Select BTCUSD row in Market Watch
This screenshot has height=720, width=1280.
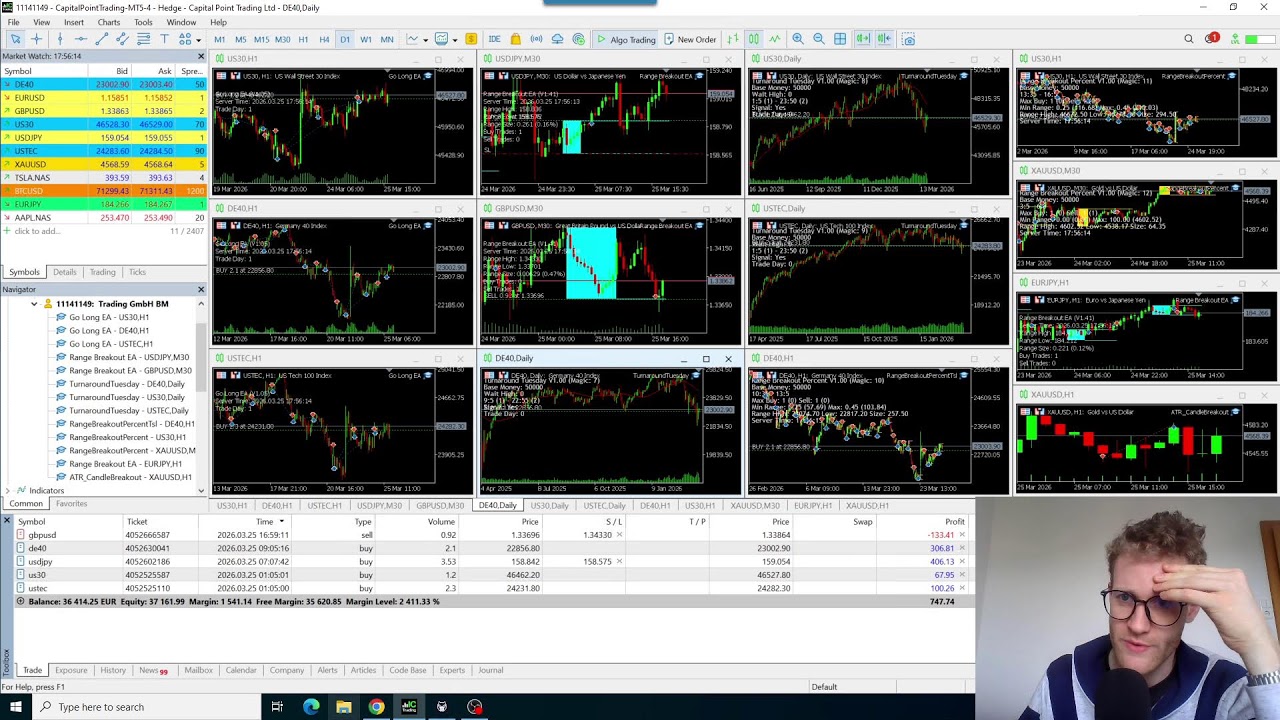[104, 191]
